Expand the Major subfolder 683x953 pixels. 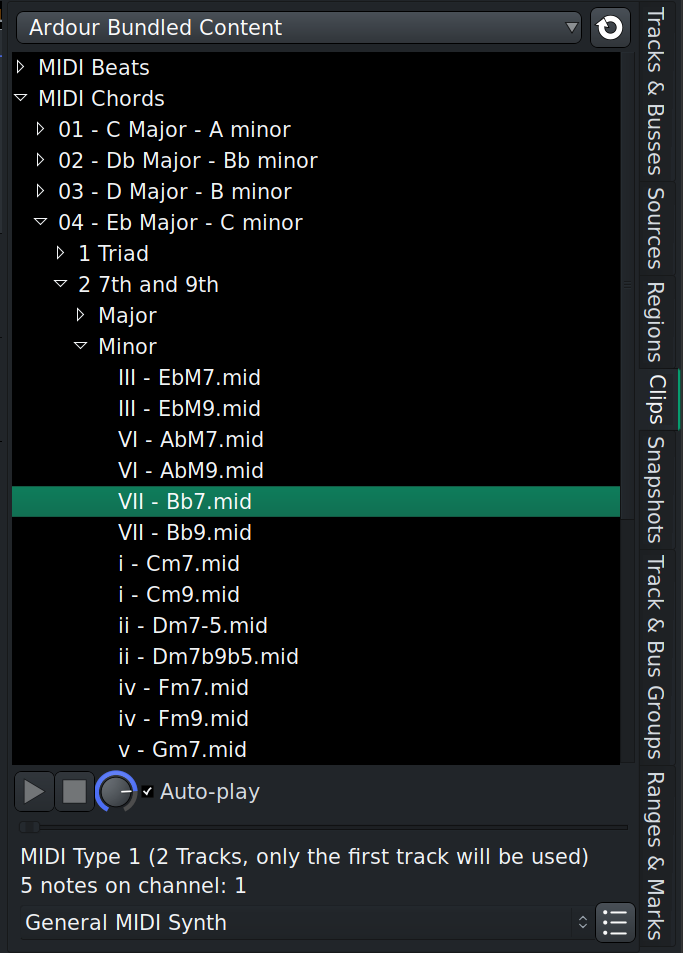click(80, 315)
